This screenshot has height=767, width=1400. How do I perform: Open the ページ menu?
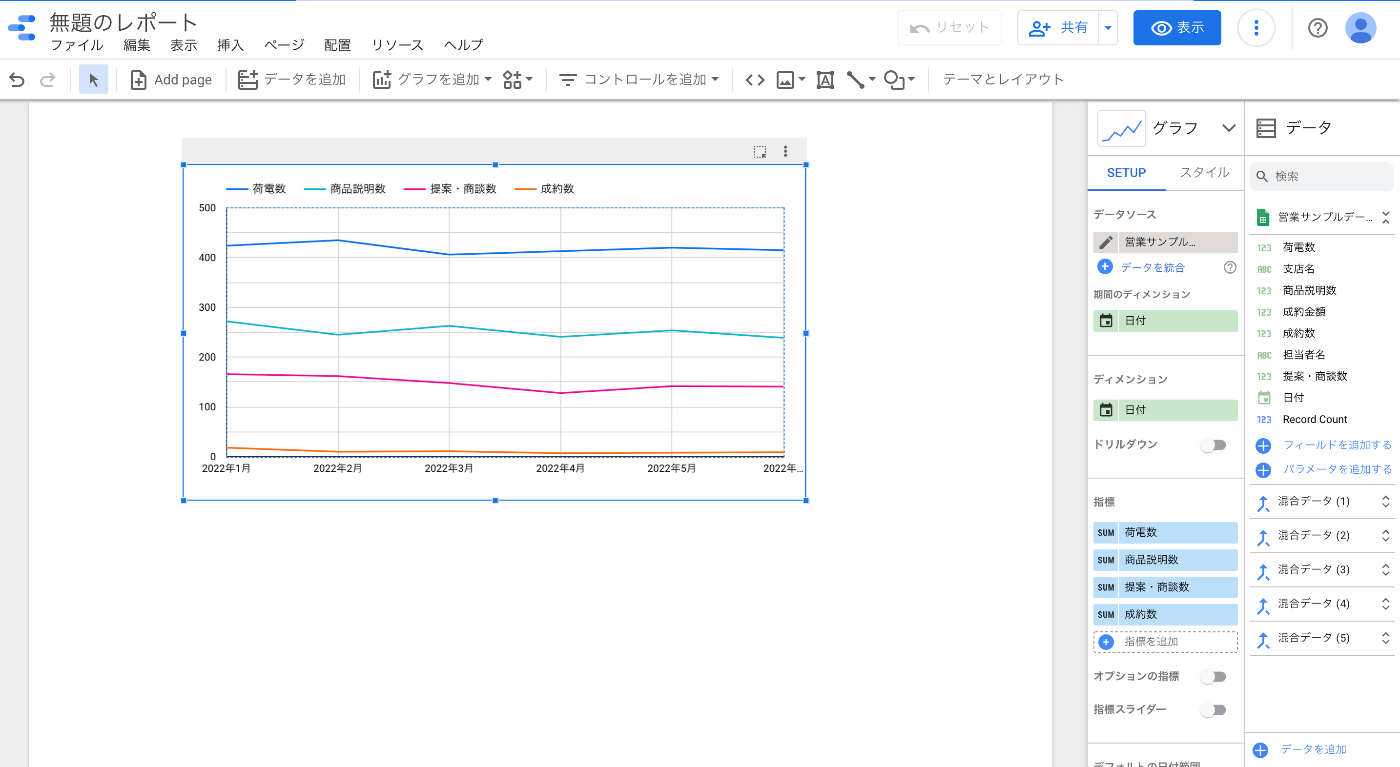pos(284,45)
